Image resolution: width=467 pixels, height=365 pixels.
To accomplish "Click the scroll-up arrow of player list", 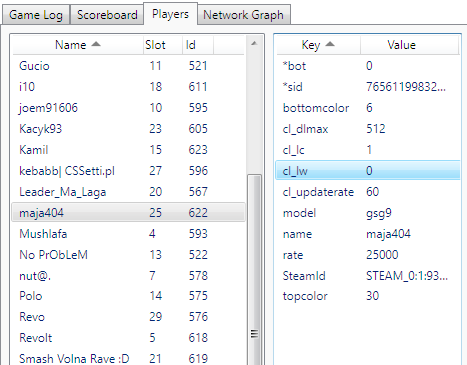I will [254, 43].
